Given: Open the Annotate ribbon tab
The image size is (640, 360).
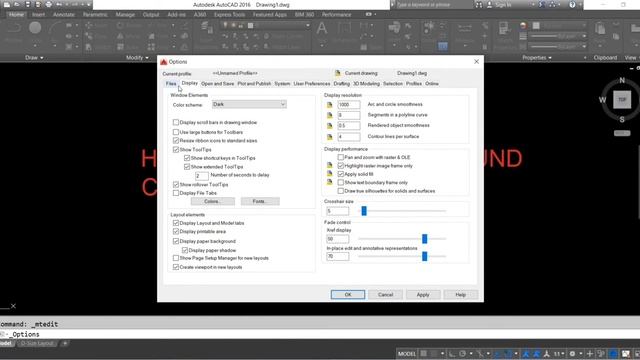Looking at the screenshot, I should (64, 14).
